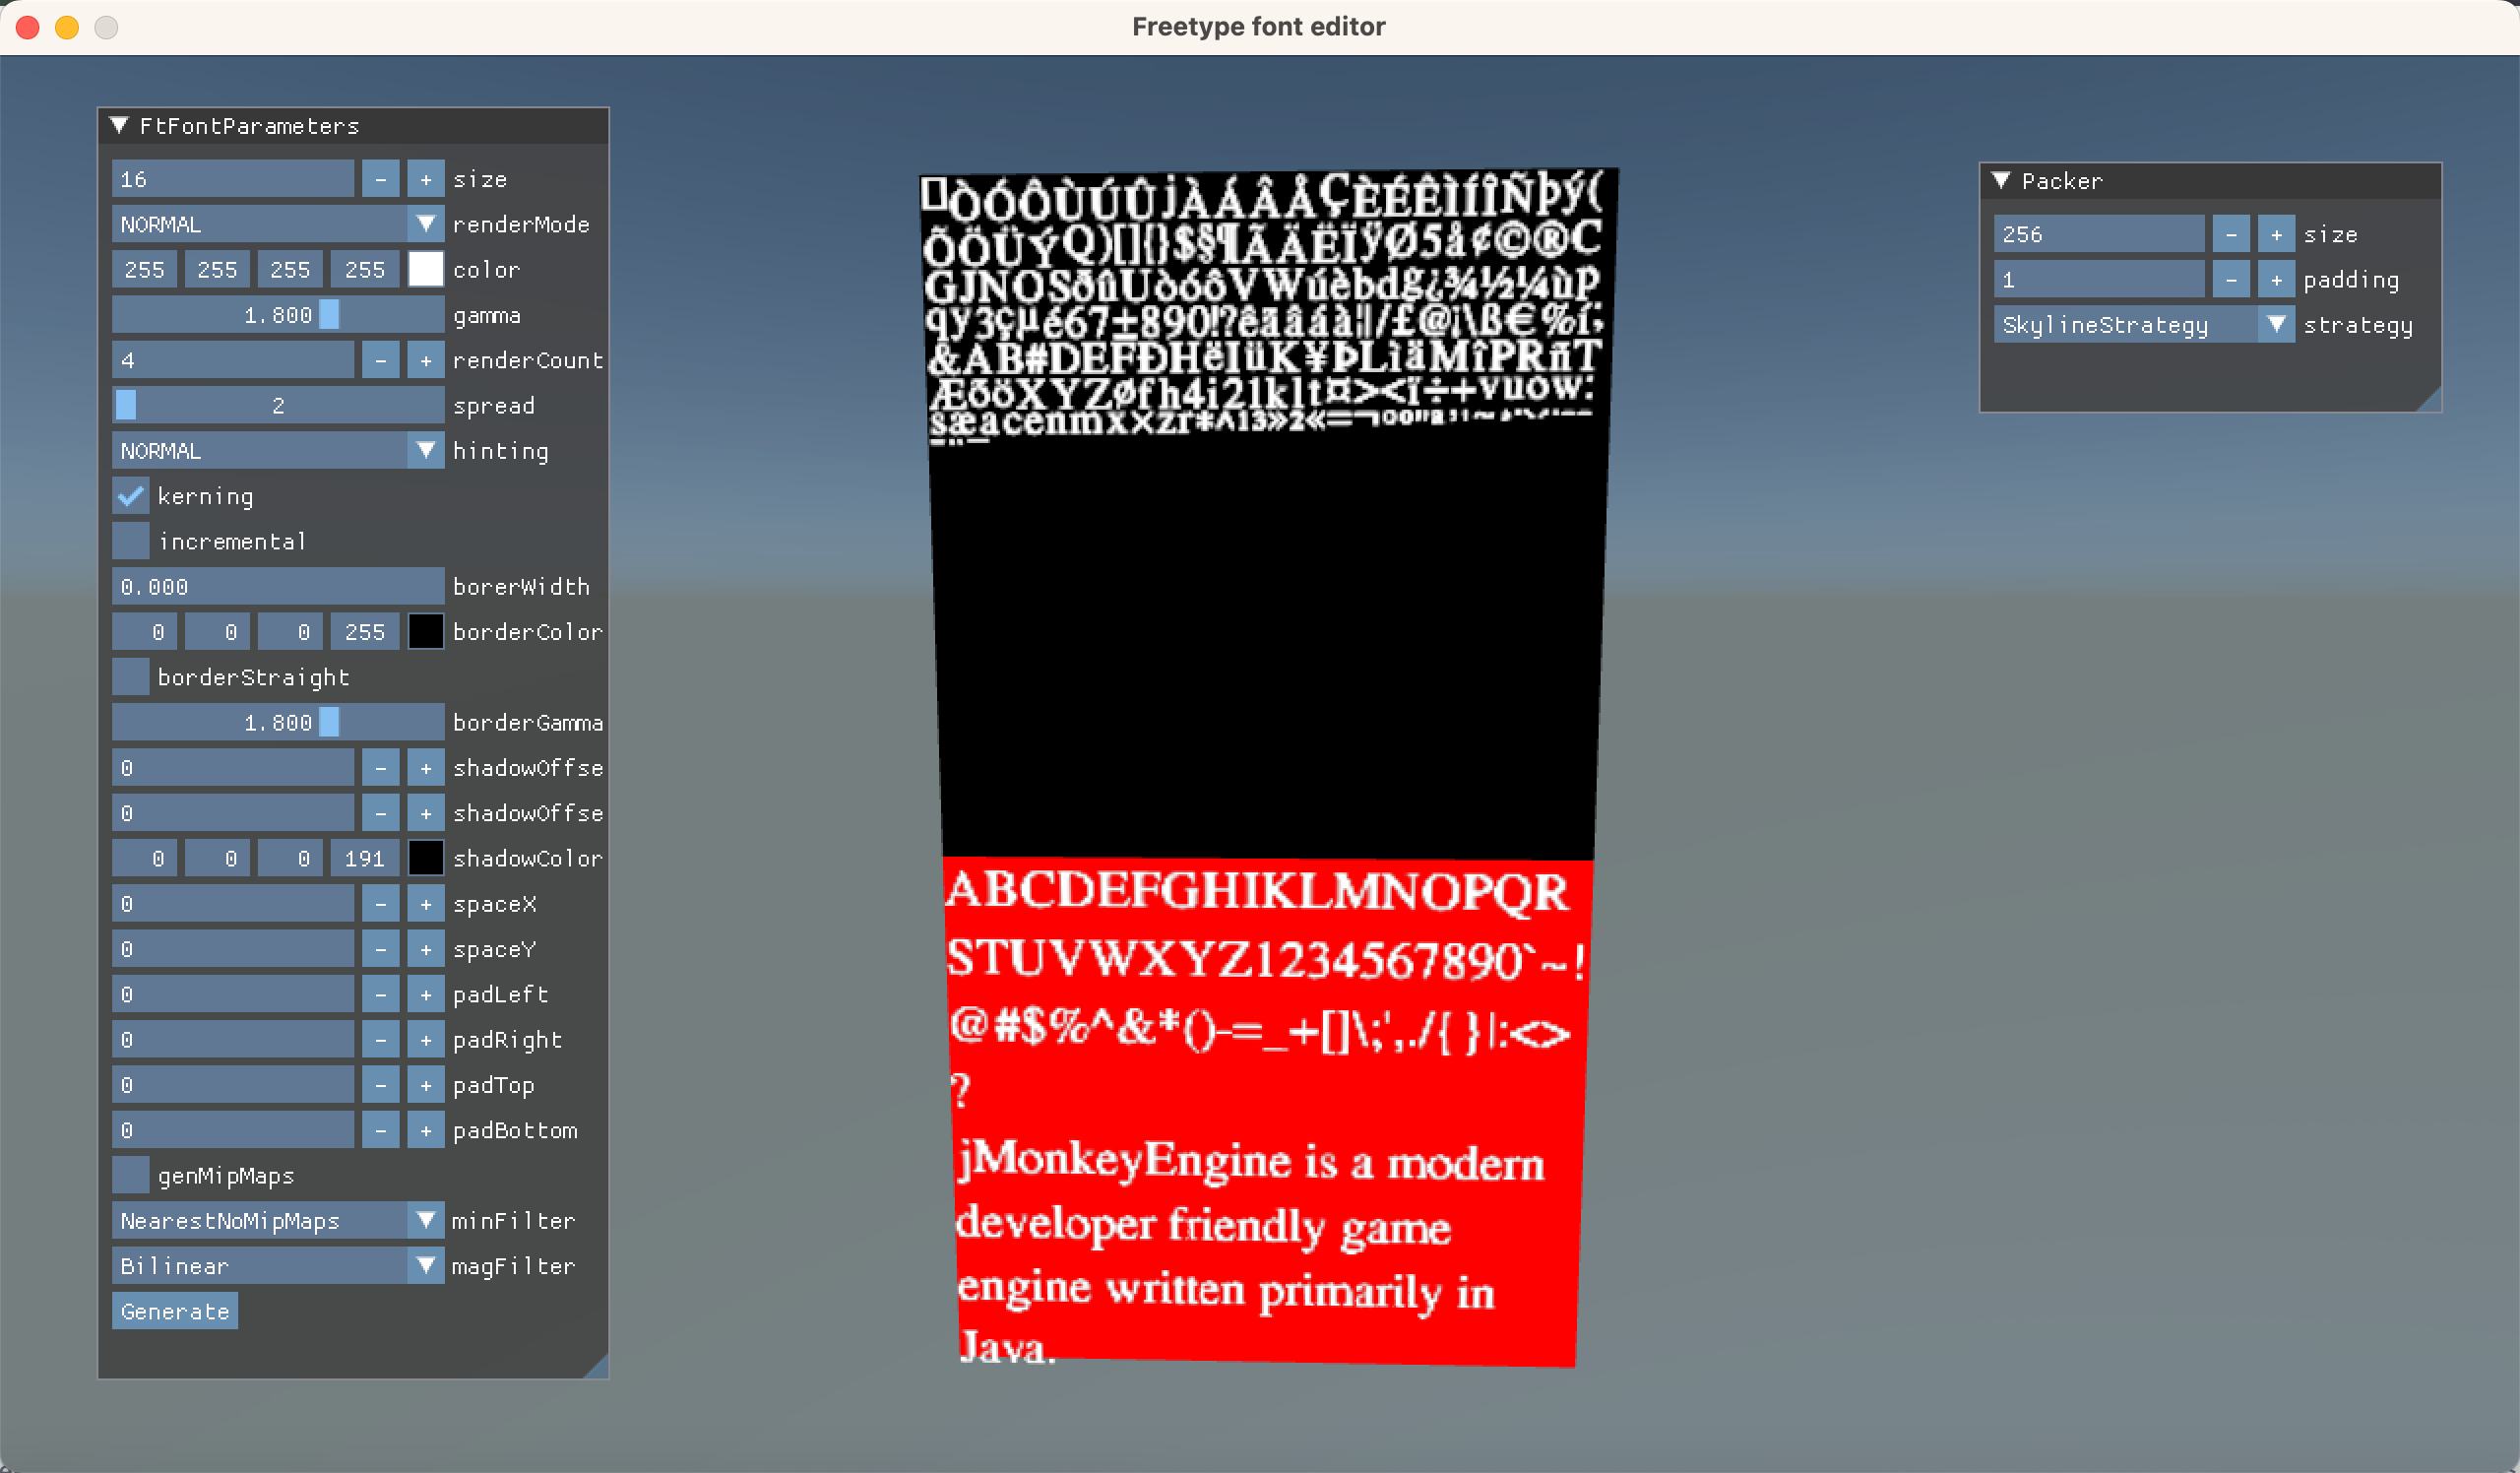
Task: Increase padTop with plus button
Action: 425,1085
